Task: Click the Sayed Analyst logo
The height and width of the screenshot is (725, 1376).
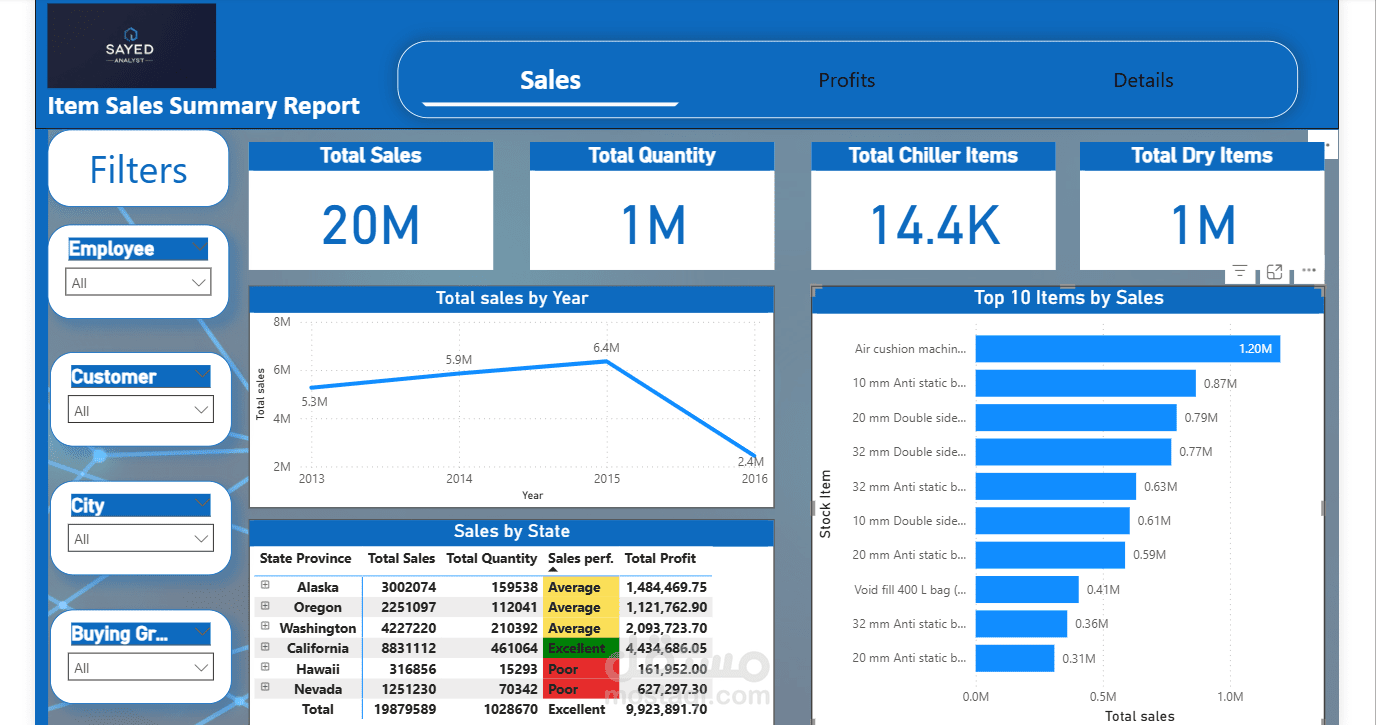Action: pos(131,45)
